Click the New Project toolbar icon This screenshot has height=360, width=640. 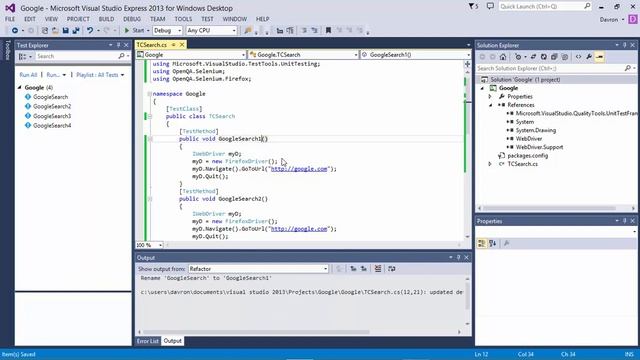pos(44,31)
